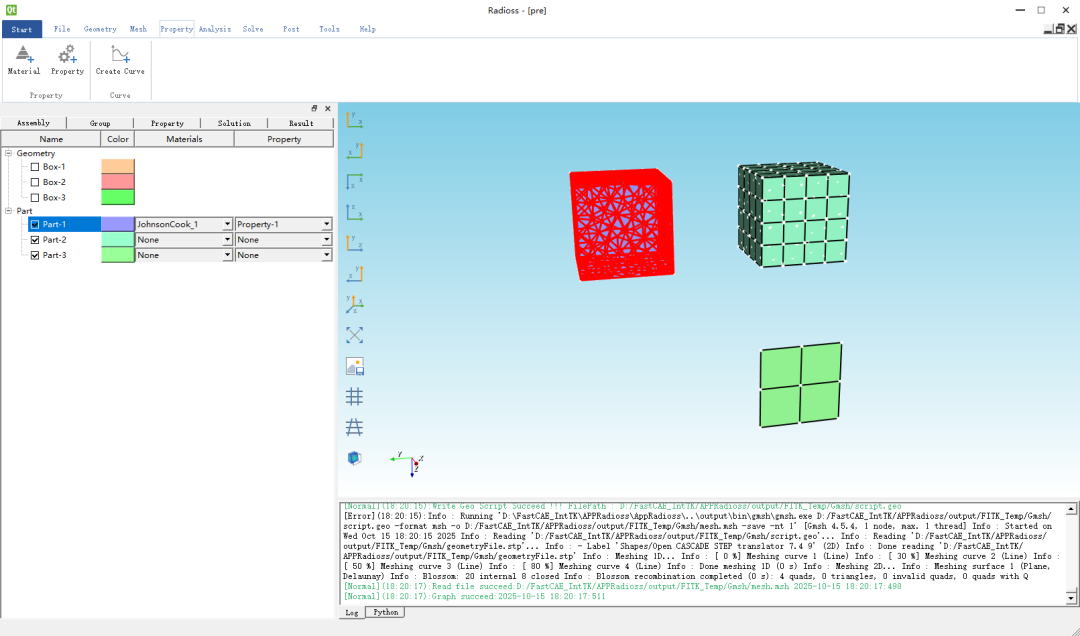The image size is (1080, 636).
Task: Click Part-1 purple color swatch
Action: point(118,224)
